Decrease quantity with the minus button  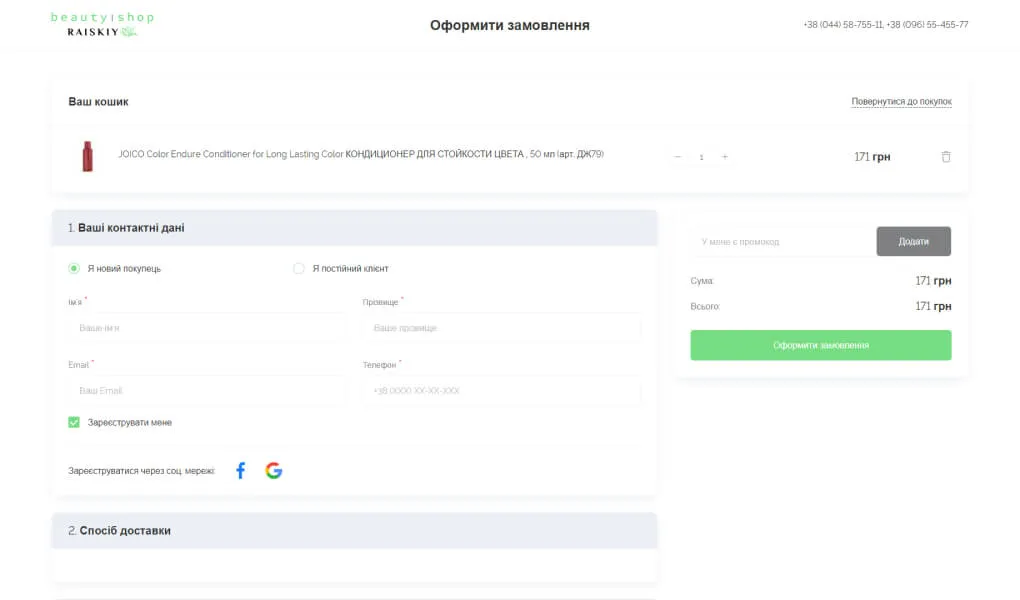[x=677, y=157]
